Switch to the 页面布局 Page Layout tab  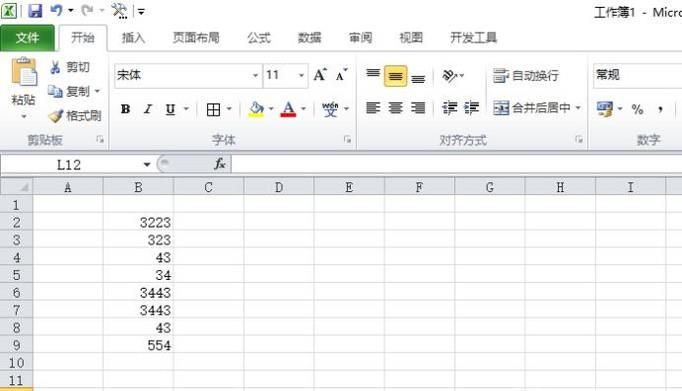point(196,38)
